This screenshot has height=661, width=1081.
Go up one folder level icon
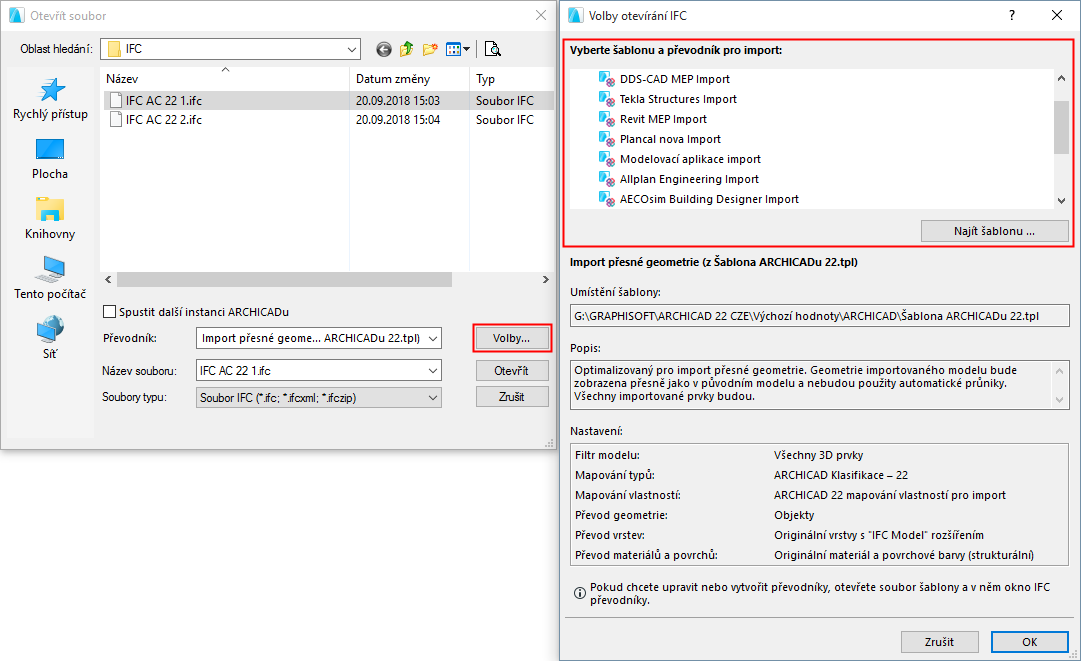coord(407,49)
